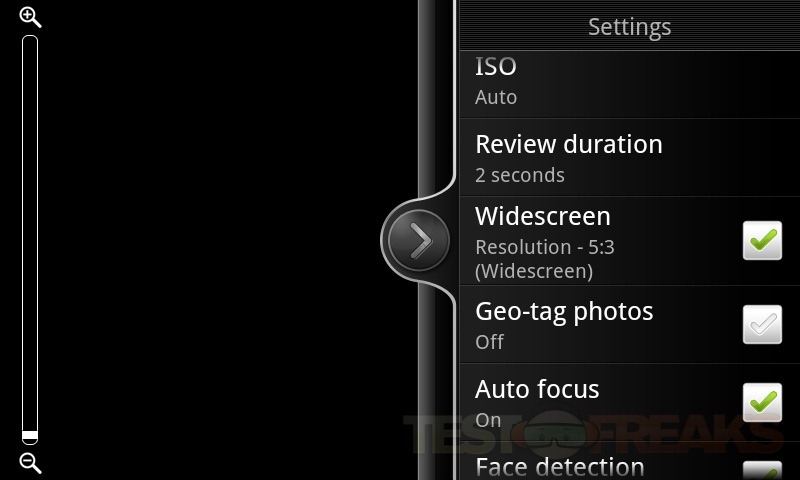Select the Auto focus label
Screen dimensions: 800x480
pyautogui.click(x=537, y=389)
